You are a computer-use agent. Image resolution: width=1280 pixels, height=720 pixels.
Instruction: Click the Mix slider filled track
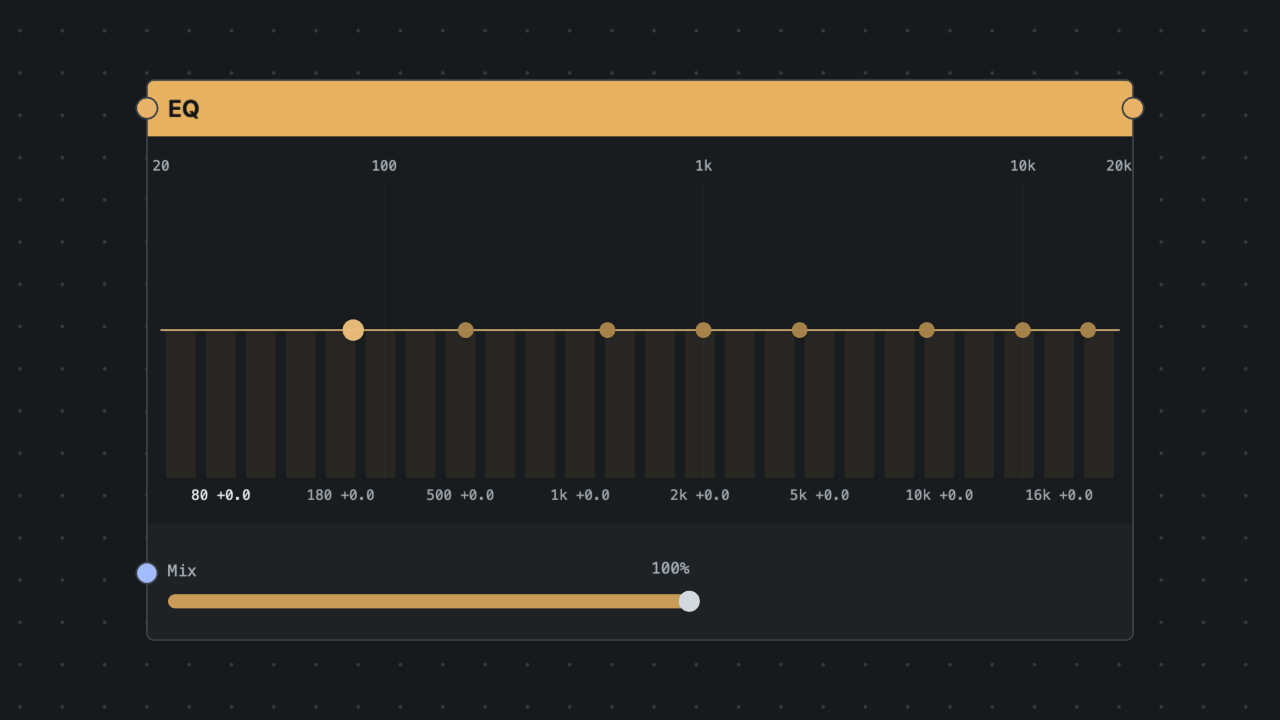pos(428,601)
